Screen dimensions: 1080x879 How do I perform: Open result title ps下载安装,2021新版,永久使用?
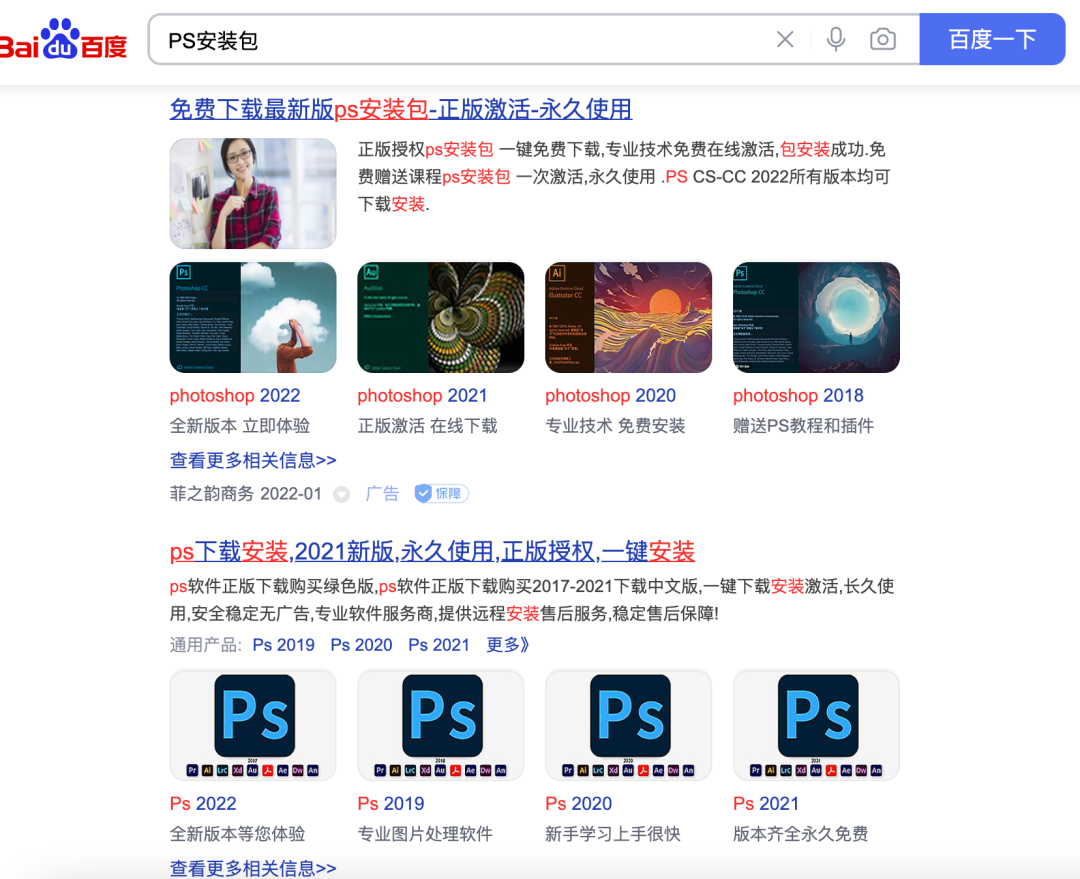(432, 551)
